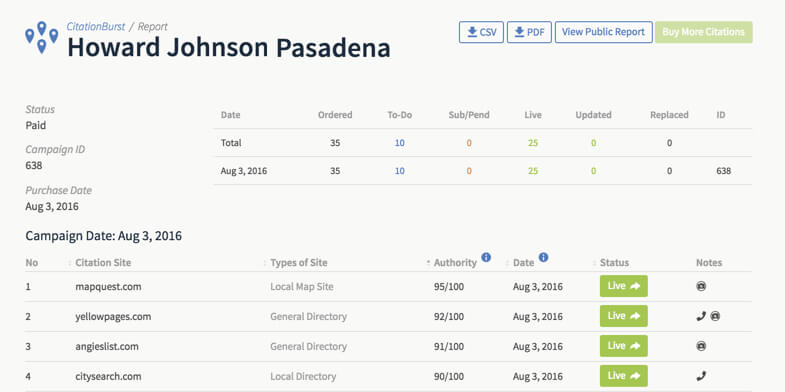This screenshot has height=392, width=785.
Task: Download the report as PDF
Action: click(529, 32)
